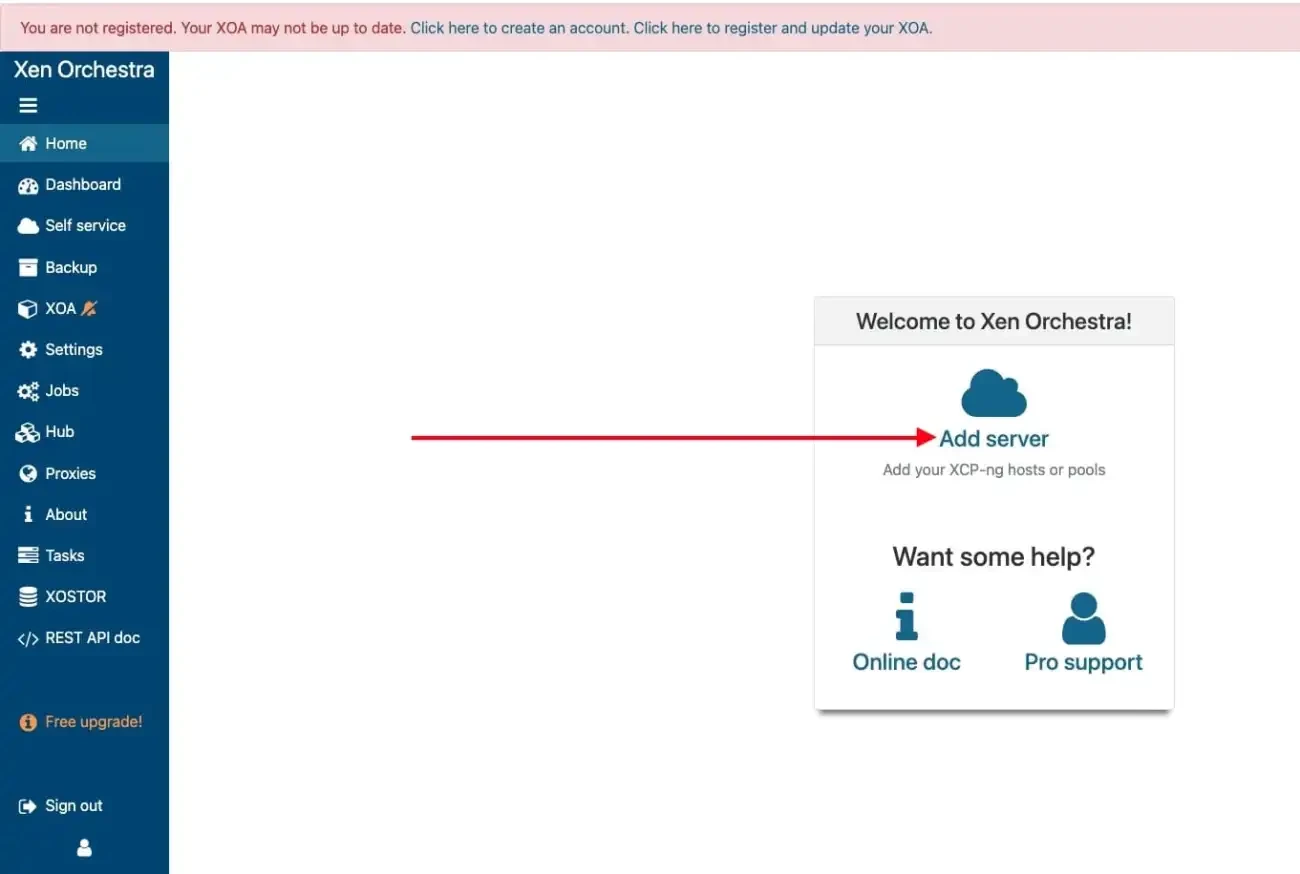Click the Tasks list icon

(28, 555)
